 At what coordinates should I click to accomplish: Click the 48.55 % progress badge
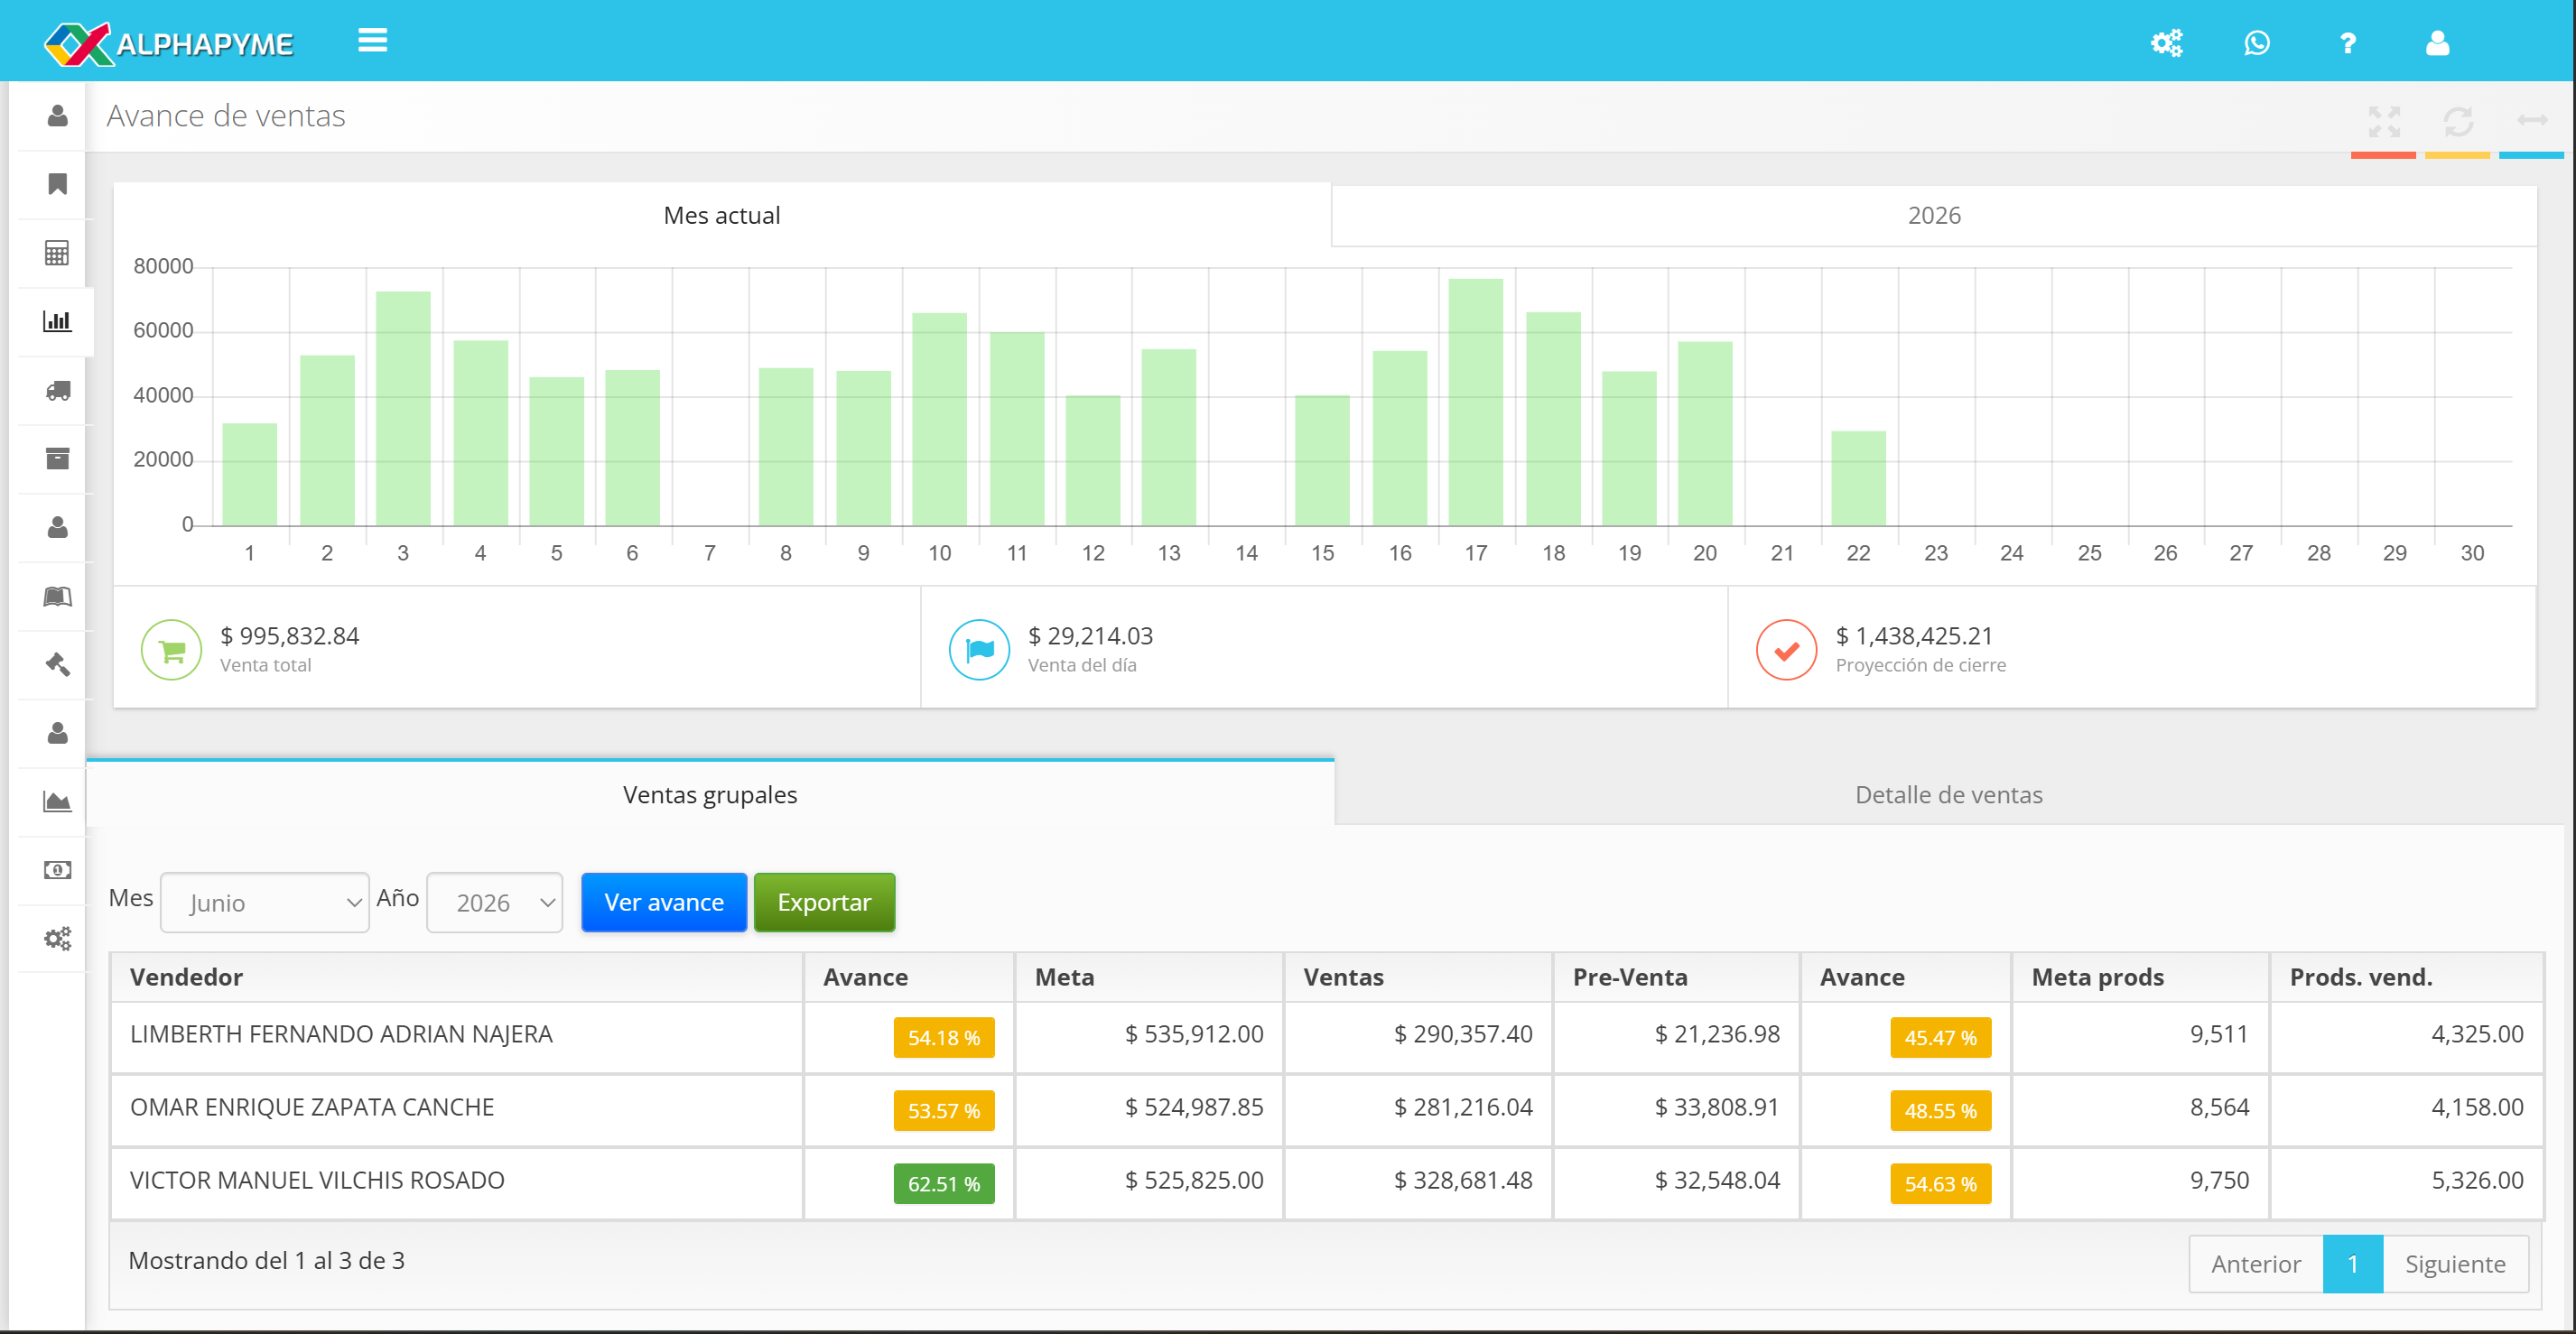[1940, 1110]
